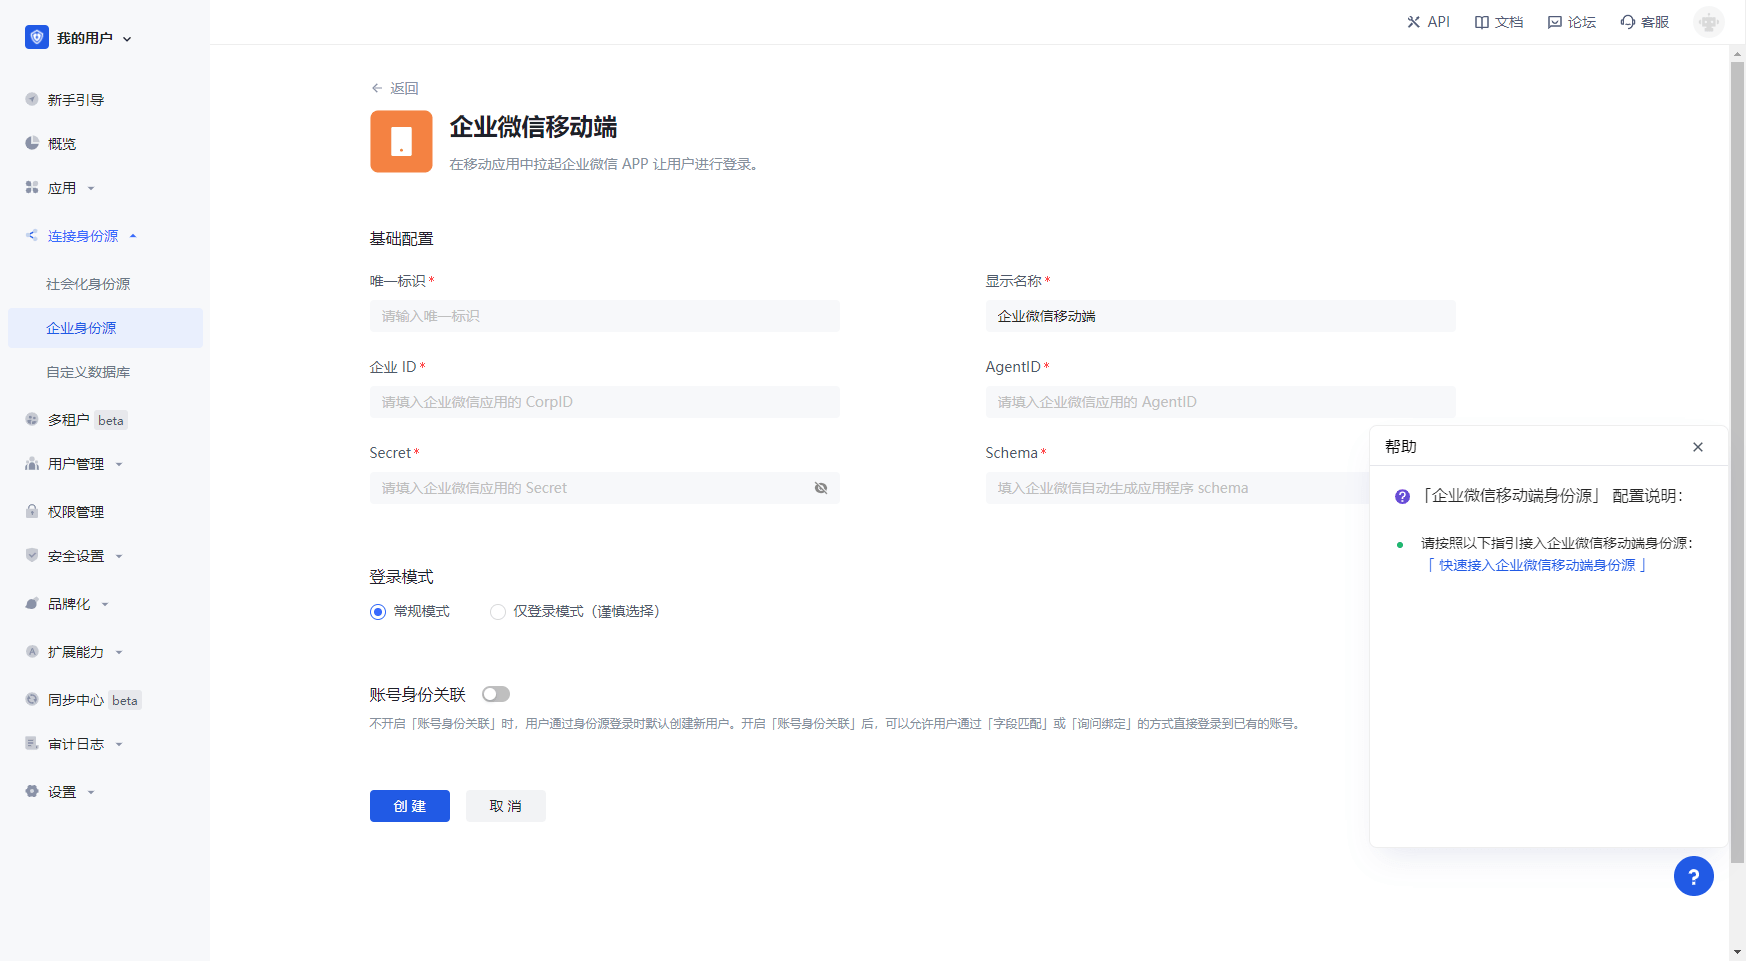1746x961 pixels.
Task: Select 仅登录模式 radio button
Action: [x=498, y=612]
